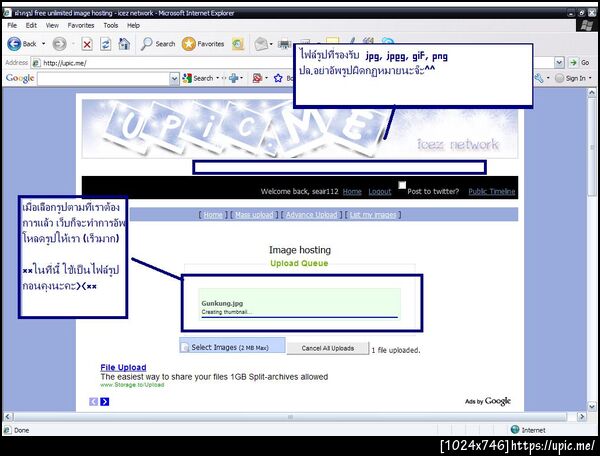
Task: Open the Help menu
Action: pyautogui.click(x=133, y=25)
